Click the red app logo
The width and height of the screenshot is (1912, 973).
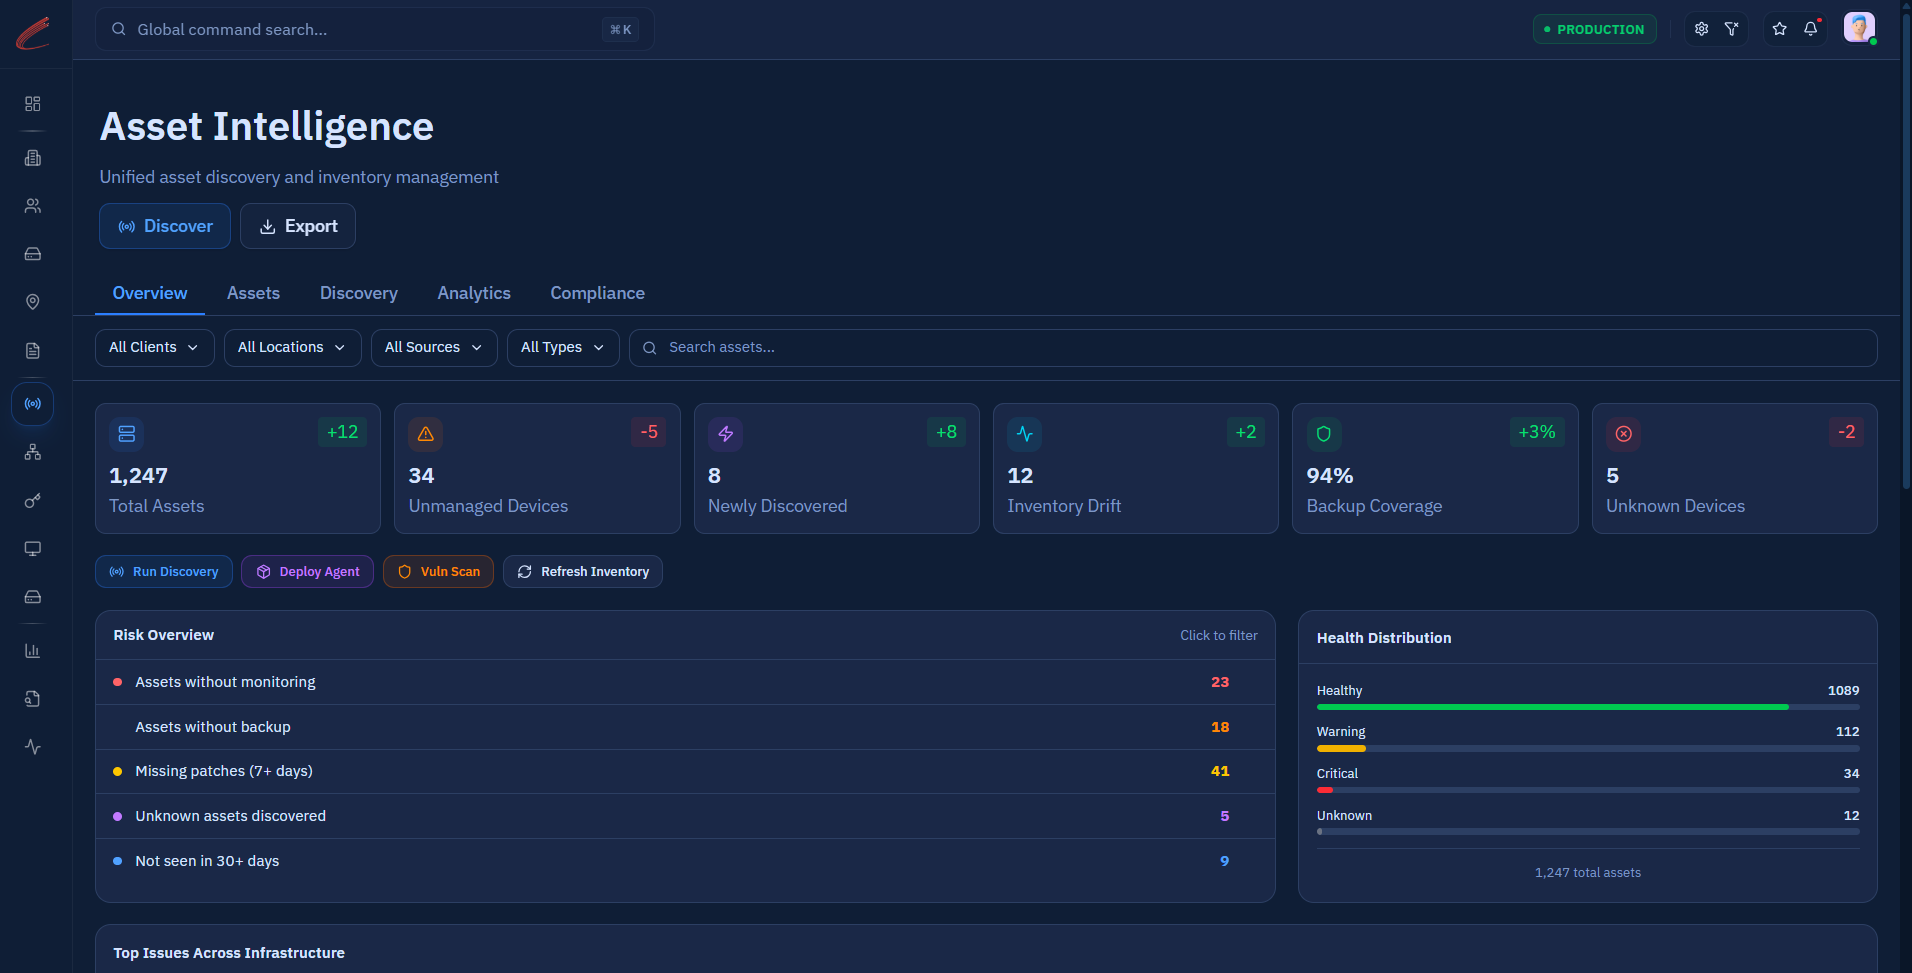click(x=33, y=33)
